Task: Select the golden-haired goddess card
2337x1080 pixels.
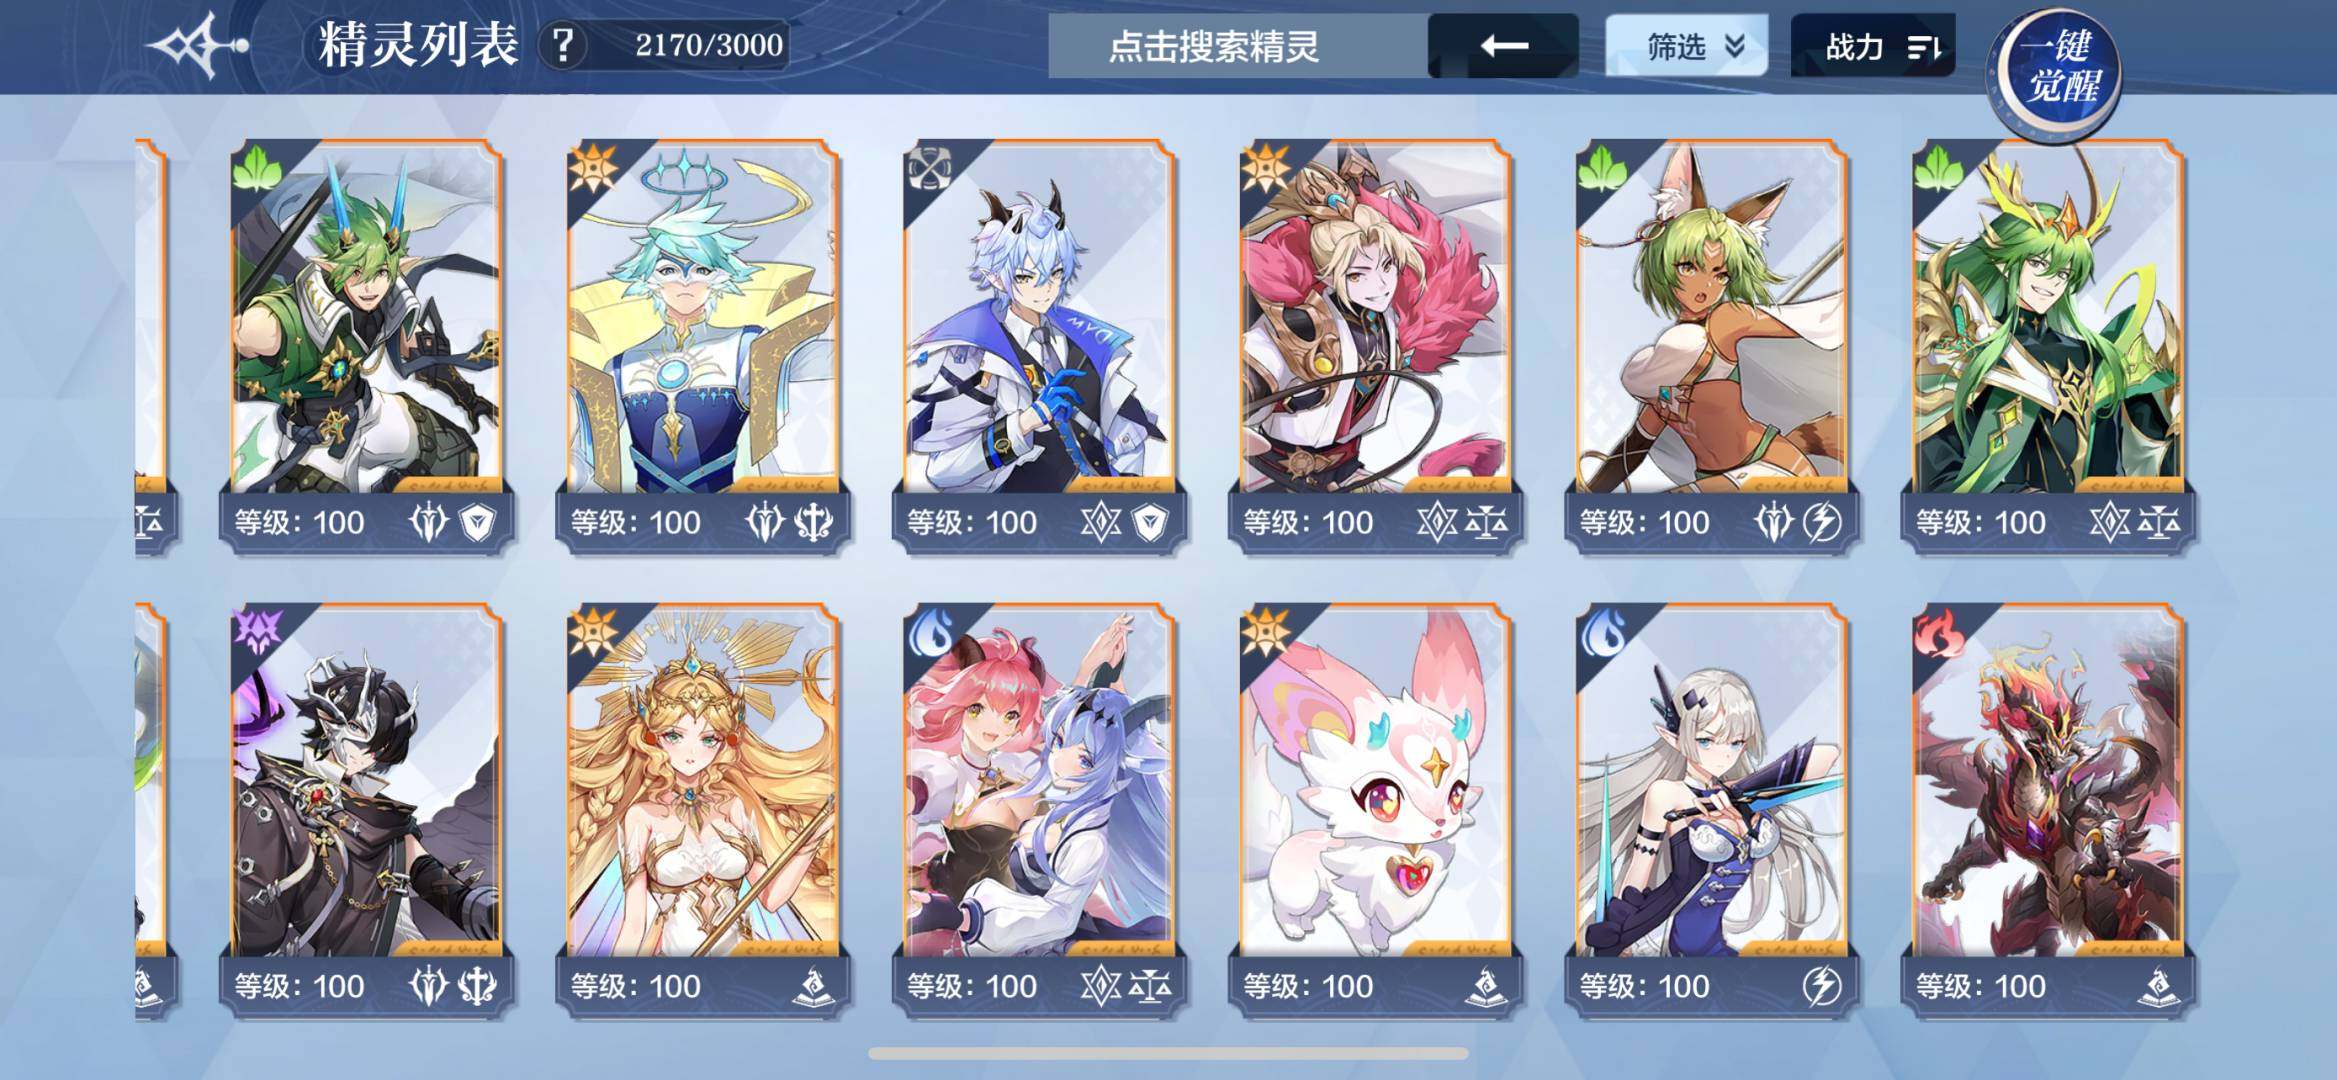Action: click(x=702, y=808)
